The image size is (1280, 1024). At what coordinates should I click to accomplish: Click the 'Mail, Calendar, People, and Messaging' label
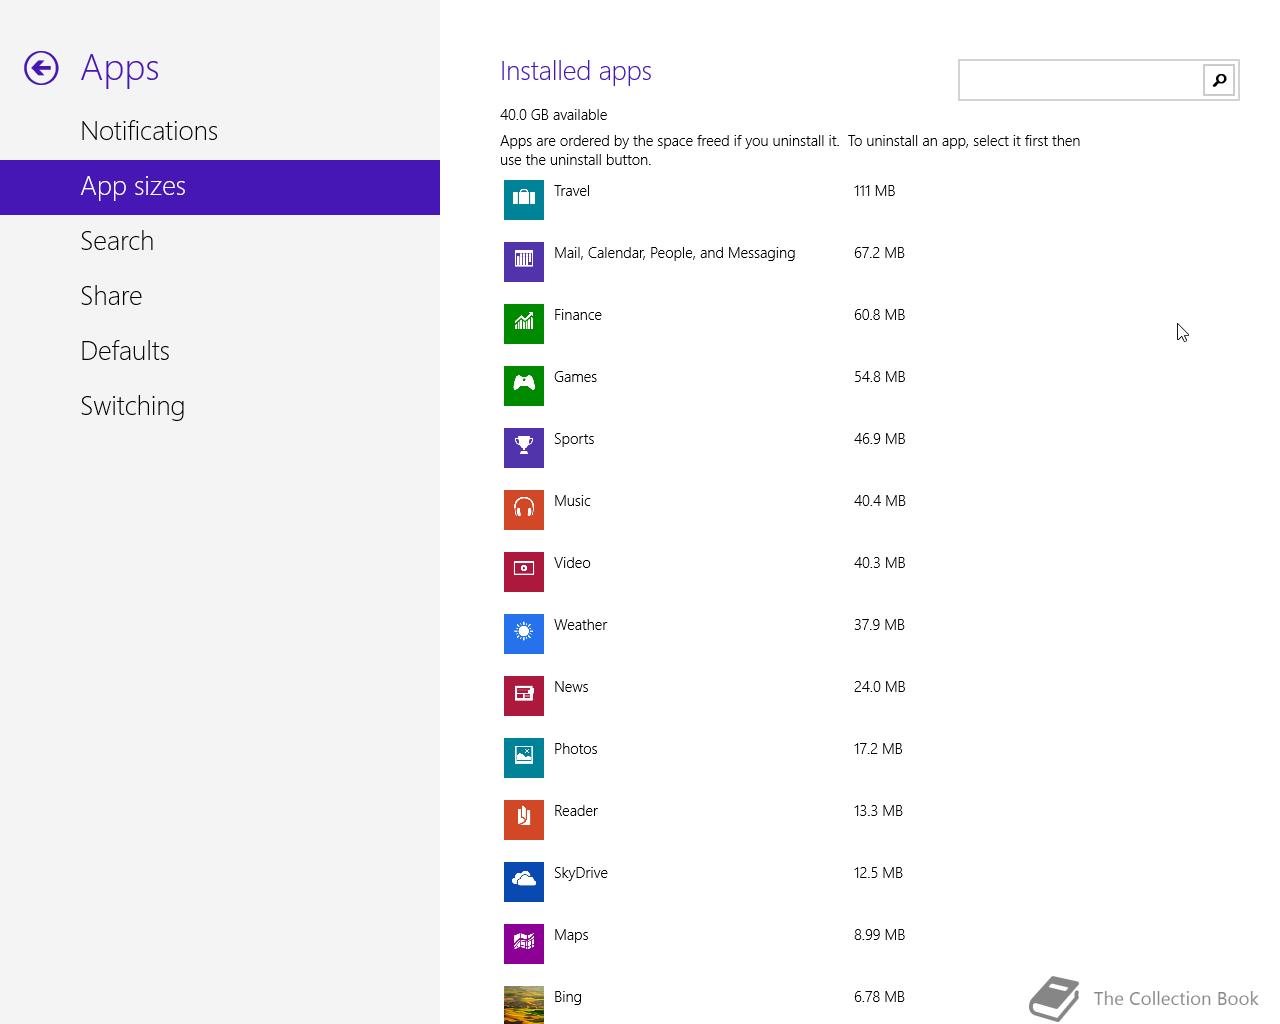point(675,253)
